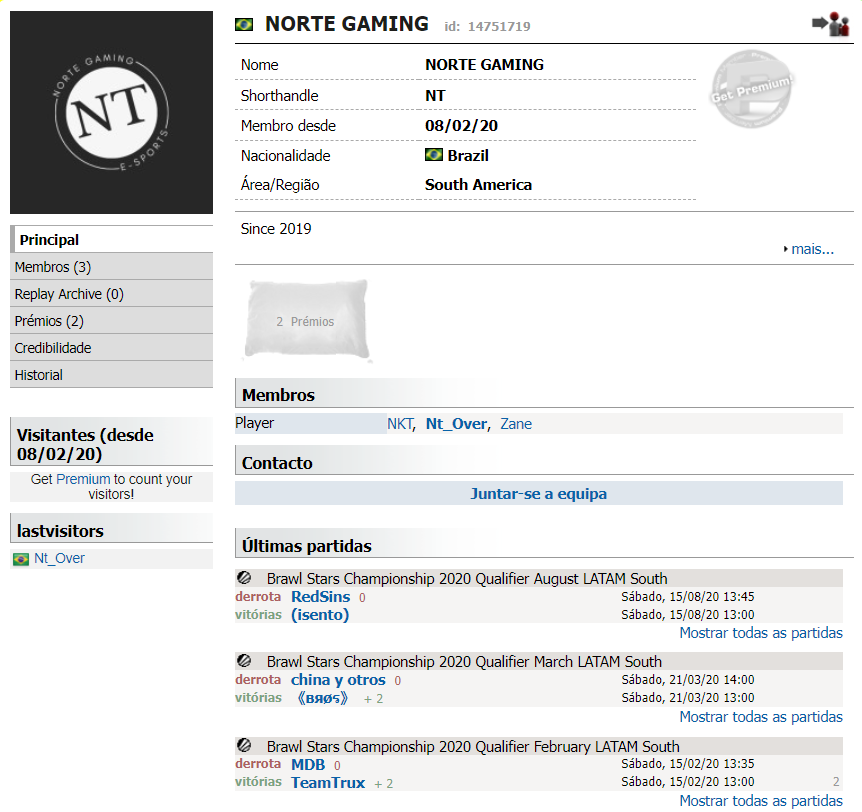Click match time Sábado, 21/03/20 14:00

click(688, 680)
